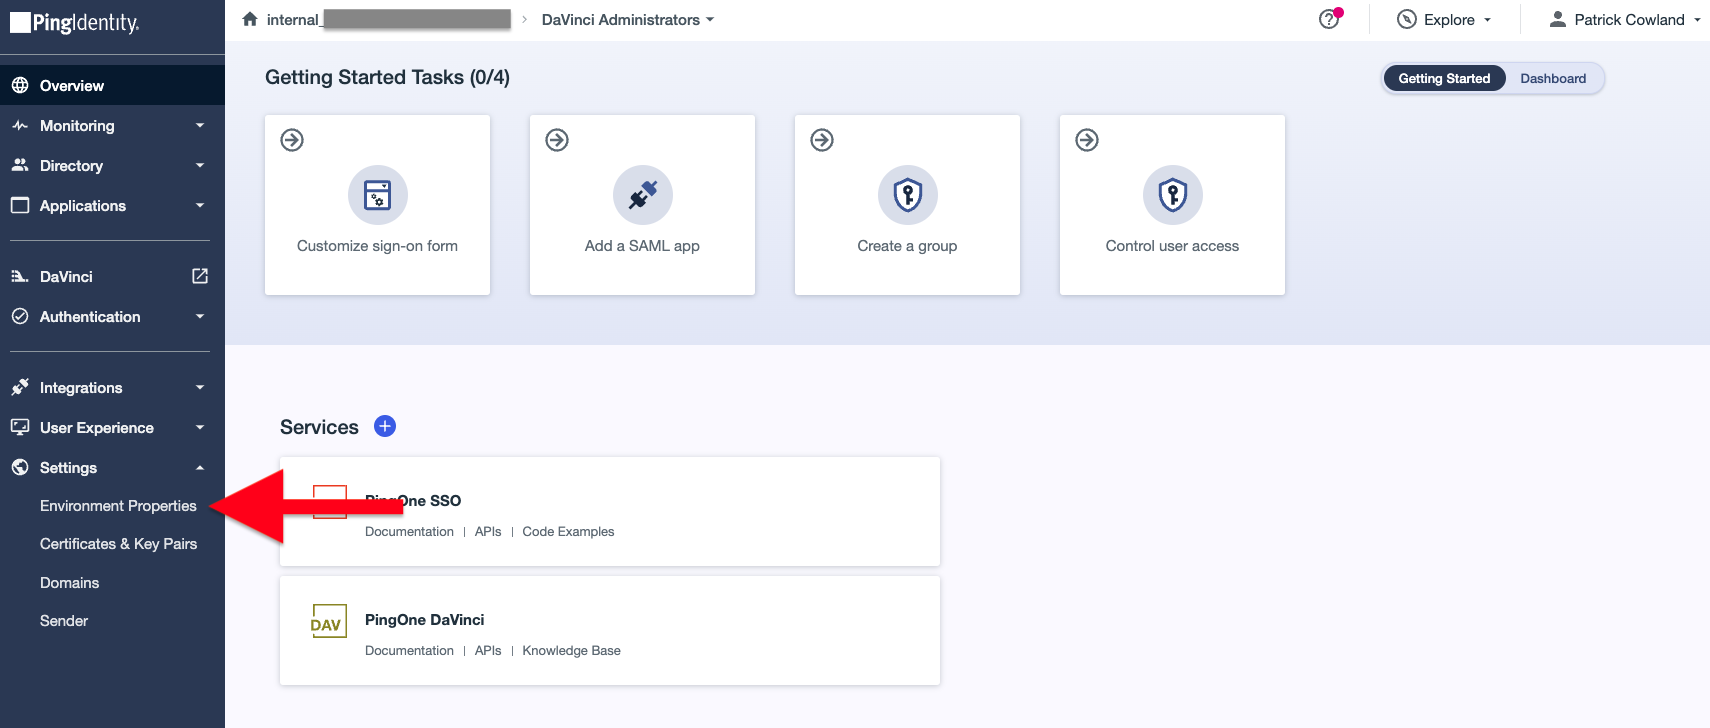Viewport: 1710px width, 728px height.
Task: Click the Settings globe icon
Action: click(20, 467)
